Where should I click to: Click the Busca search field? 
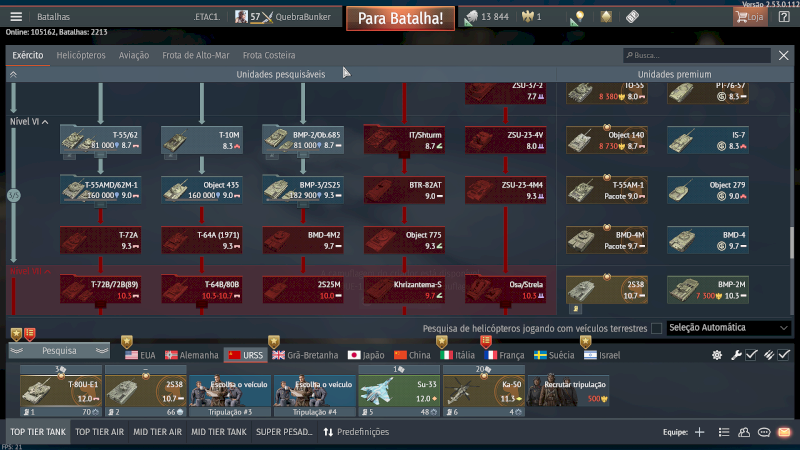(x=697, y=55)
